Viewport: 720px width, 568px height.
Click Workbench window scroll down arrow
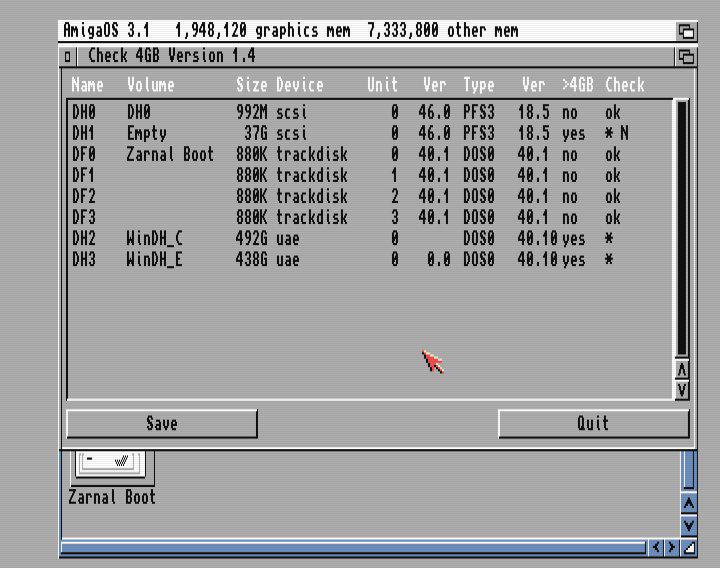point(688,525)
